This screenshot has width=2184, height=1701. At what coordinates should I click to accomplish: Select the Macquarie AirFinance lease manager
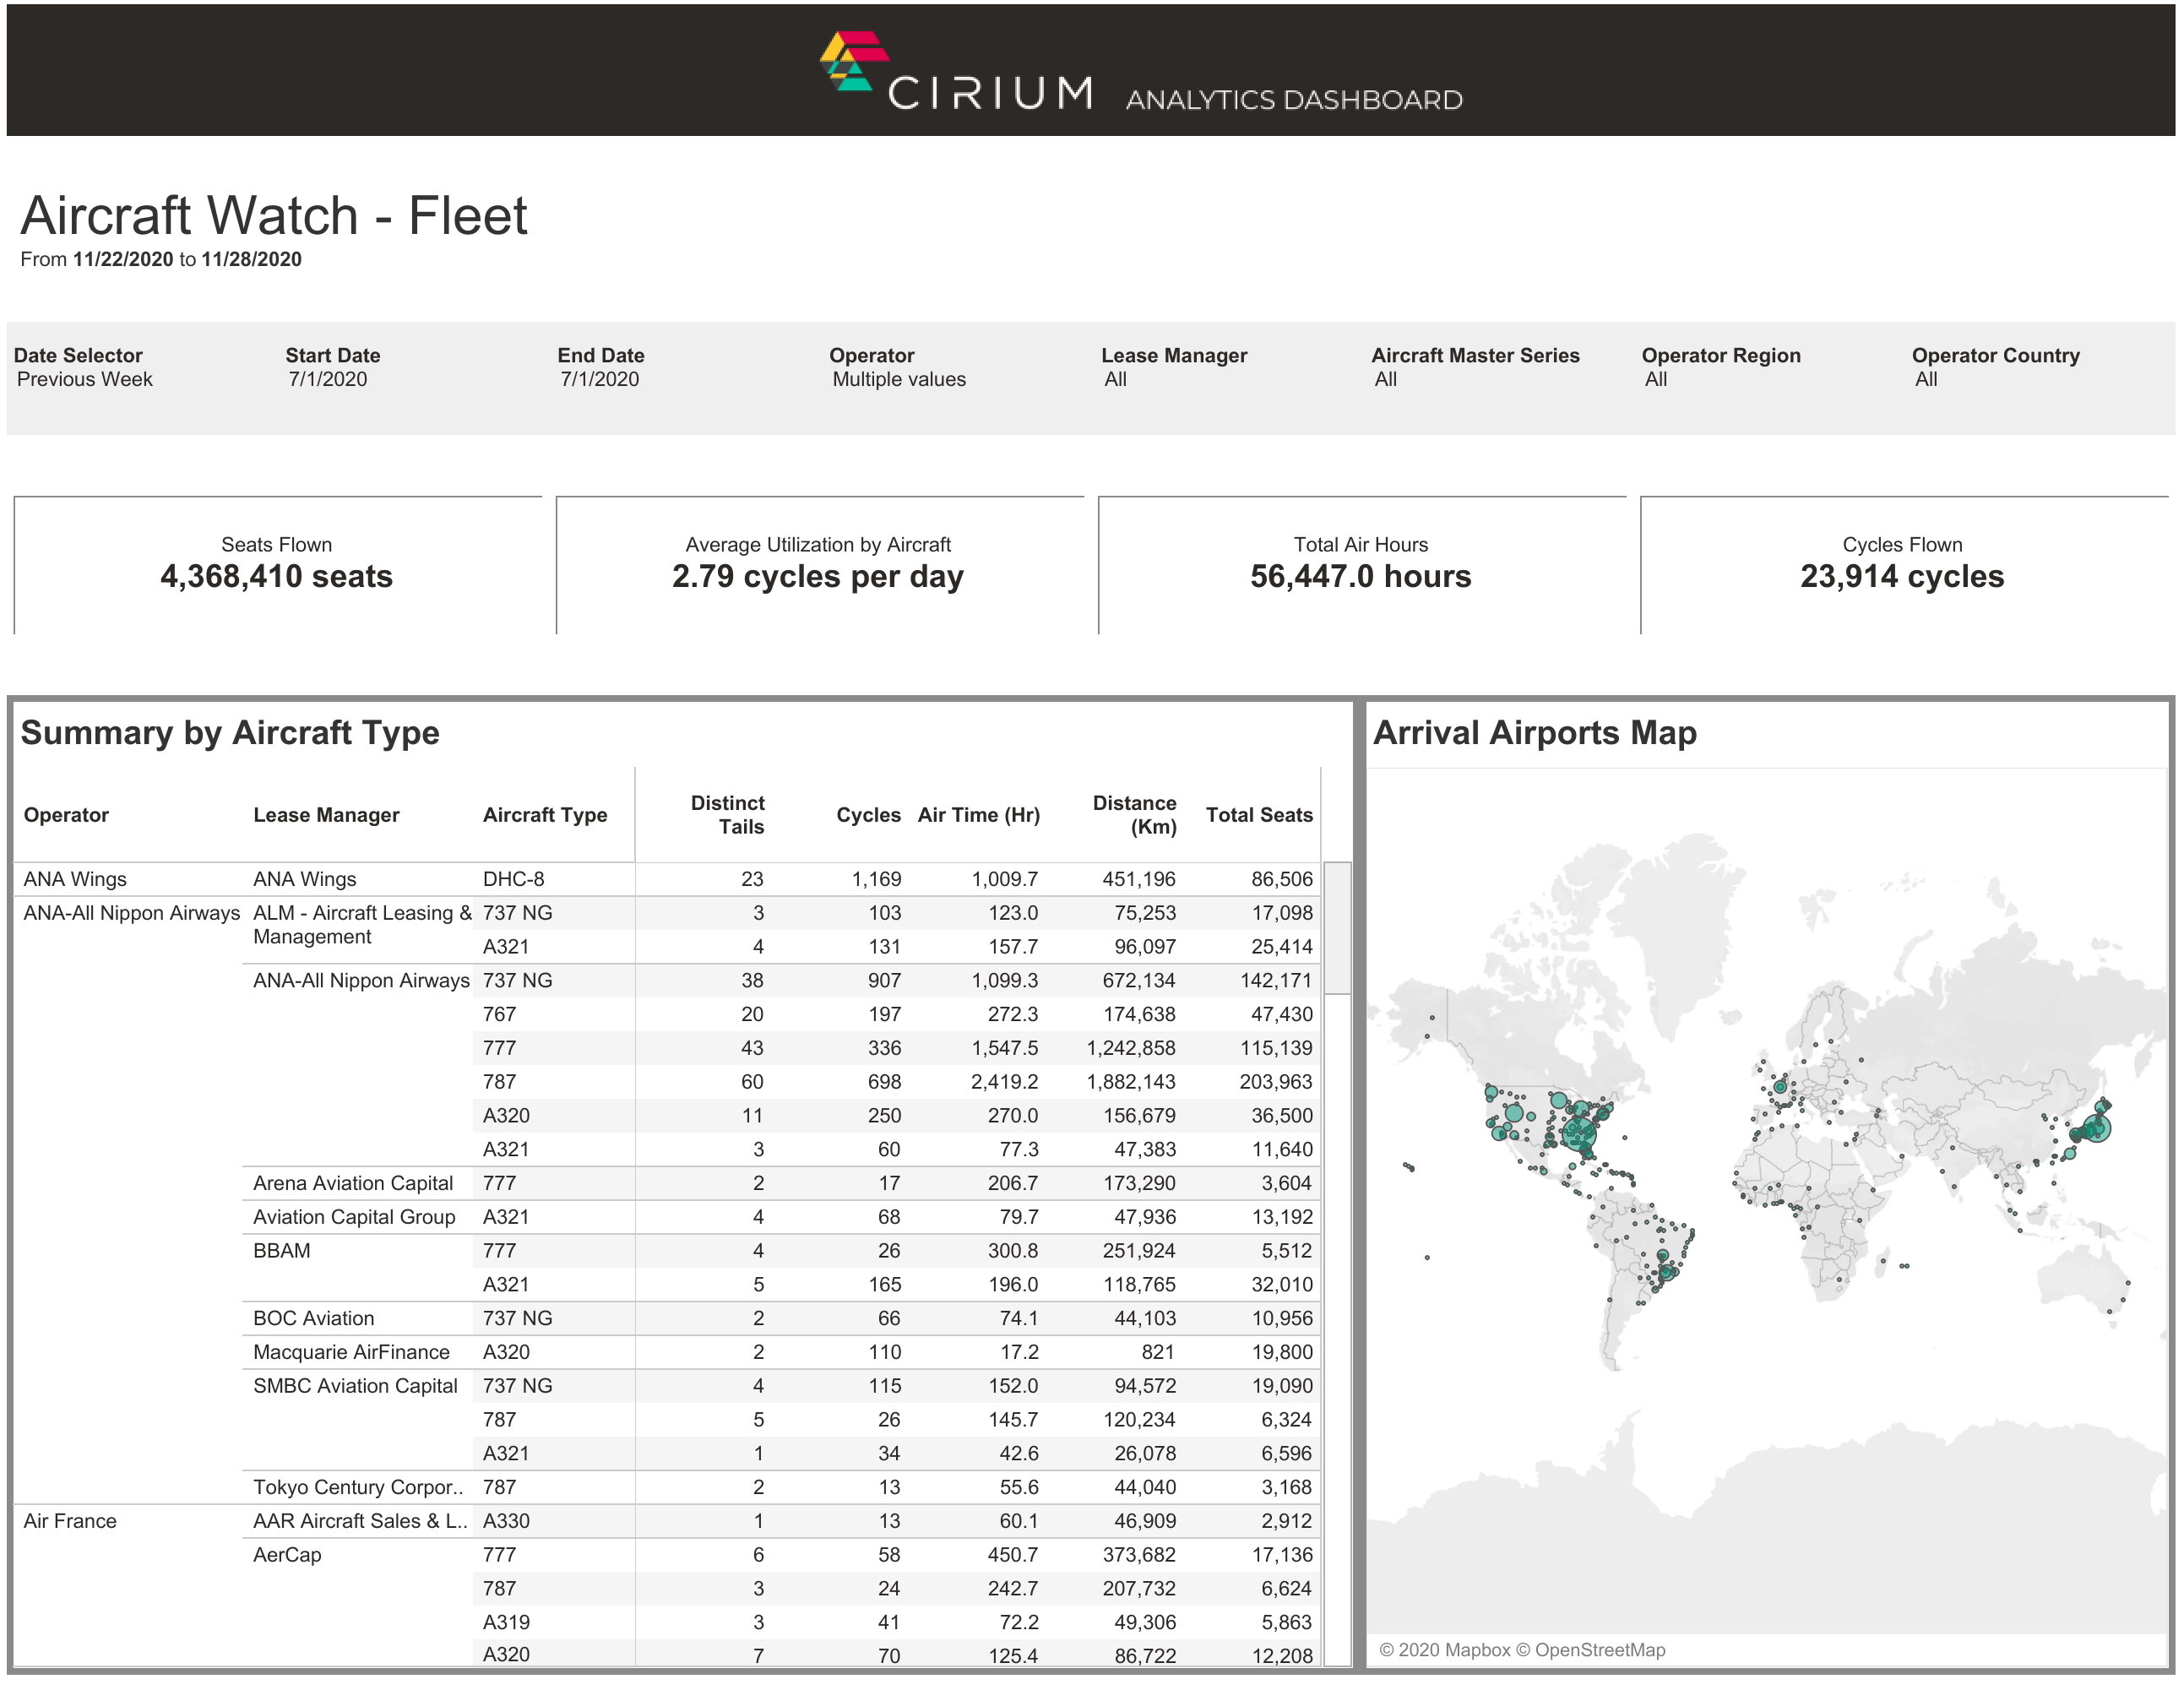[351, 1352]
